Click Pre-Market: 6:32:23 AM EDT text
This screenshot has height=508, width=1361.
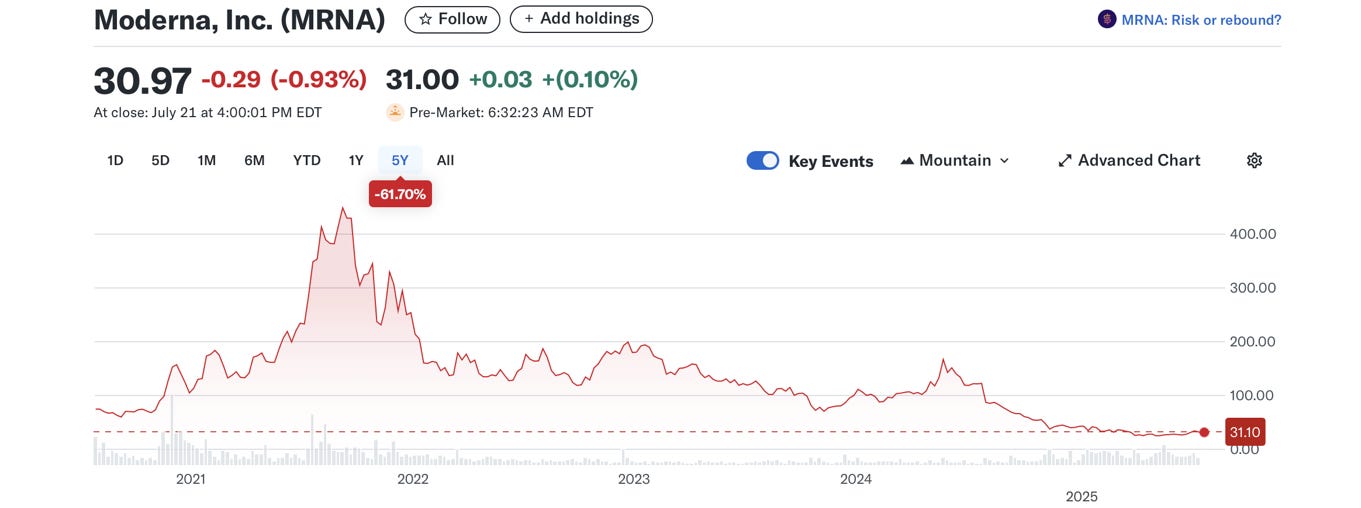click(501, 113)
